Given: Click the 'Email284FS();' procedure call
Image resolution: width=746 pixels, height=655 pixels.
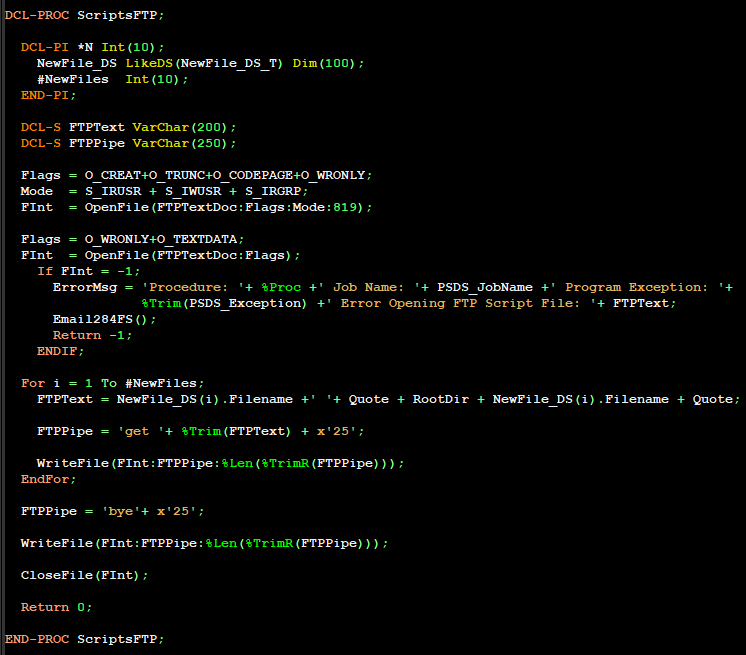Looking at the screenshot, I should [x=104, y=319].
